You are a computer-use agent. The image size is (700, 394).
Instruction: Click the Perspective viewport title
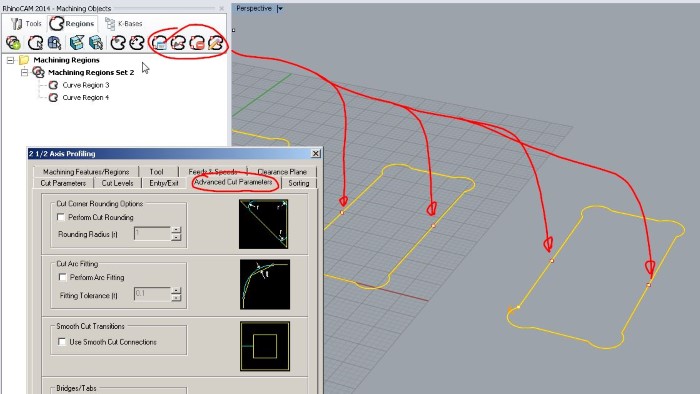pos(254,8)
